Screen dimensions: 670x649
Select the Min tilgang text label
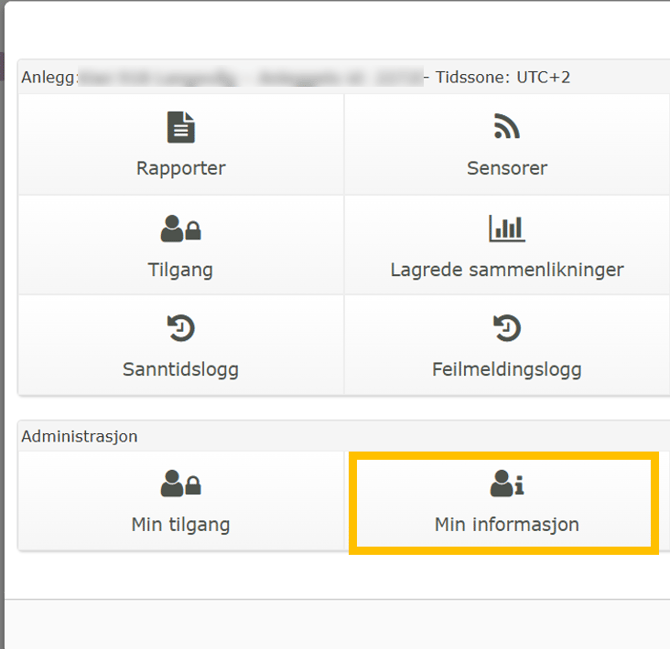tap(181, 524)
